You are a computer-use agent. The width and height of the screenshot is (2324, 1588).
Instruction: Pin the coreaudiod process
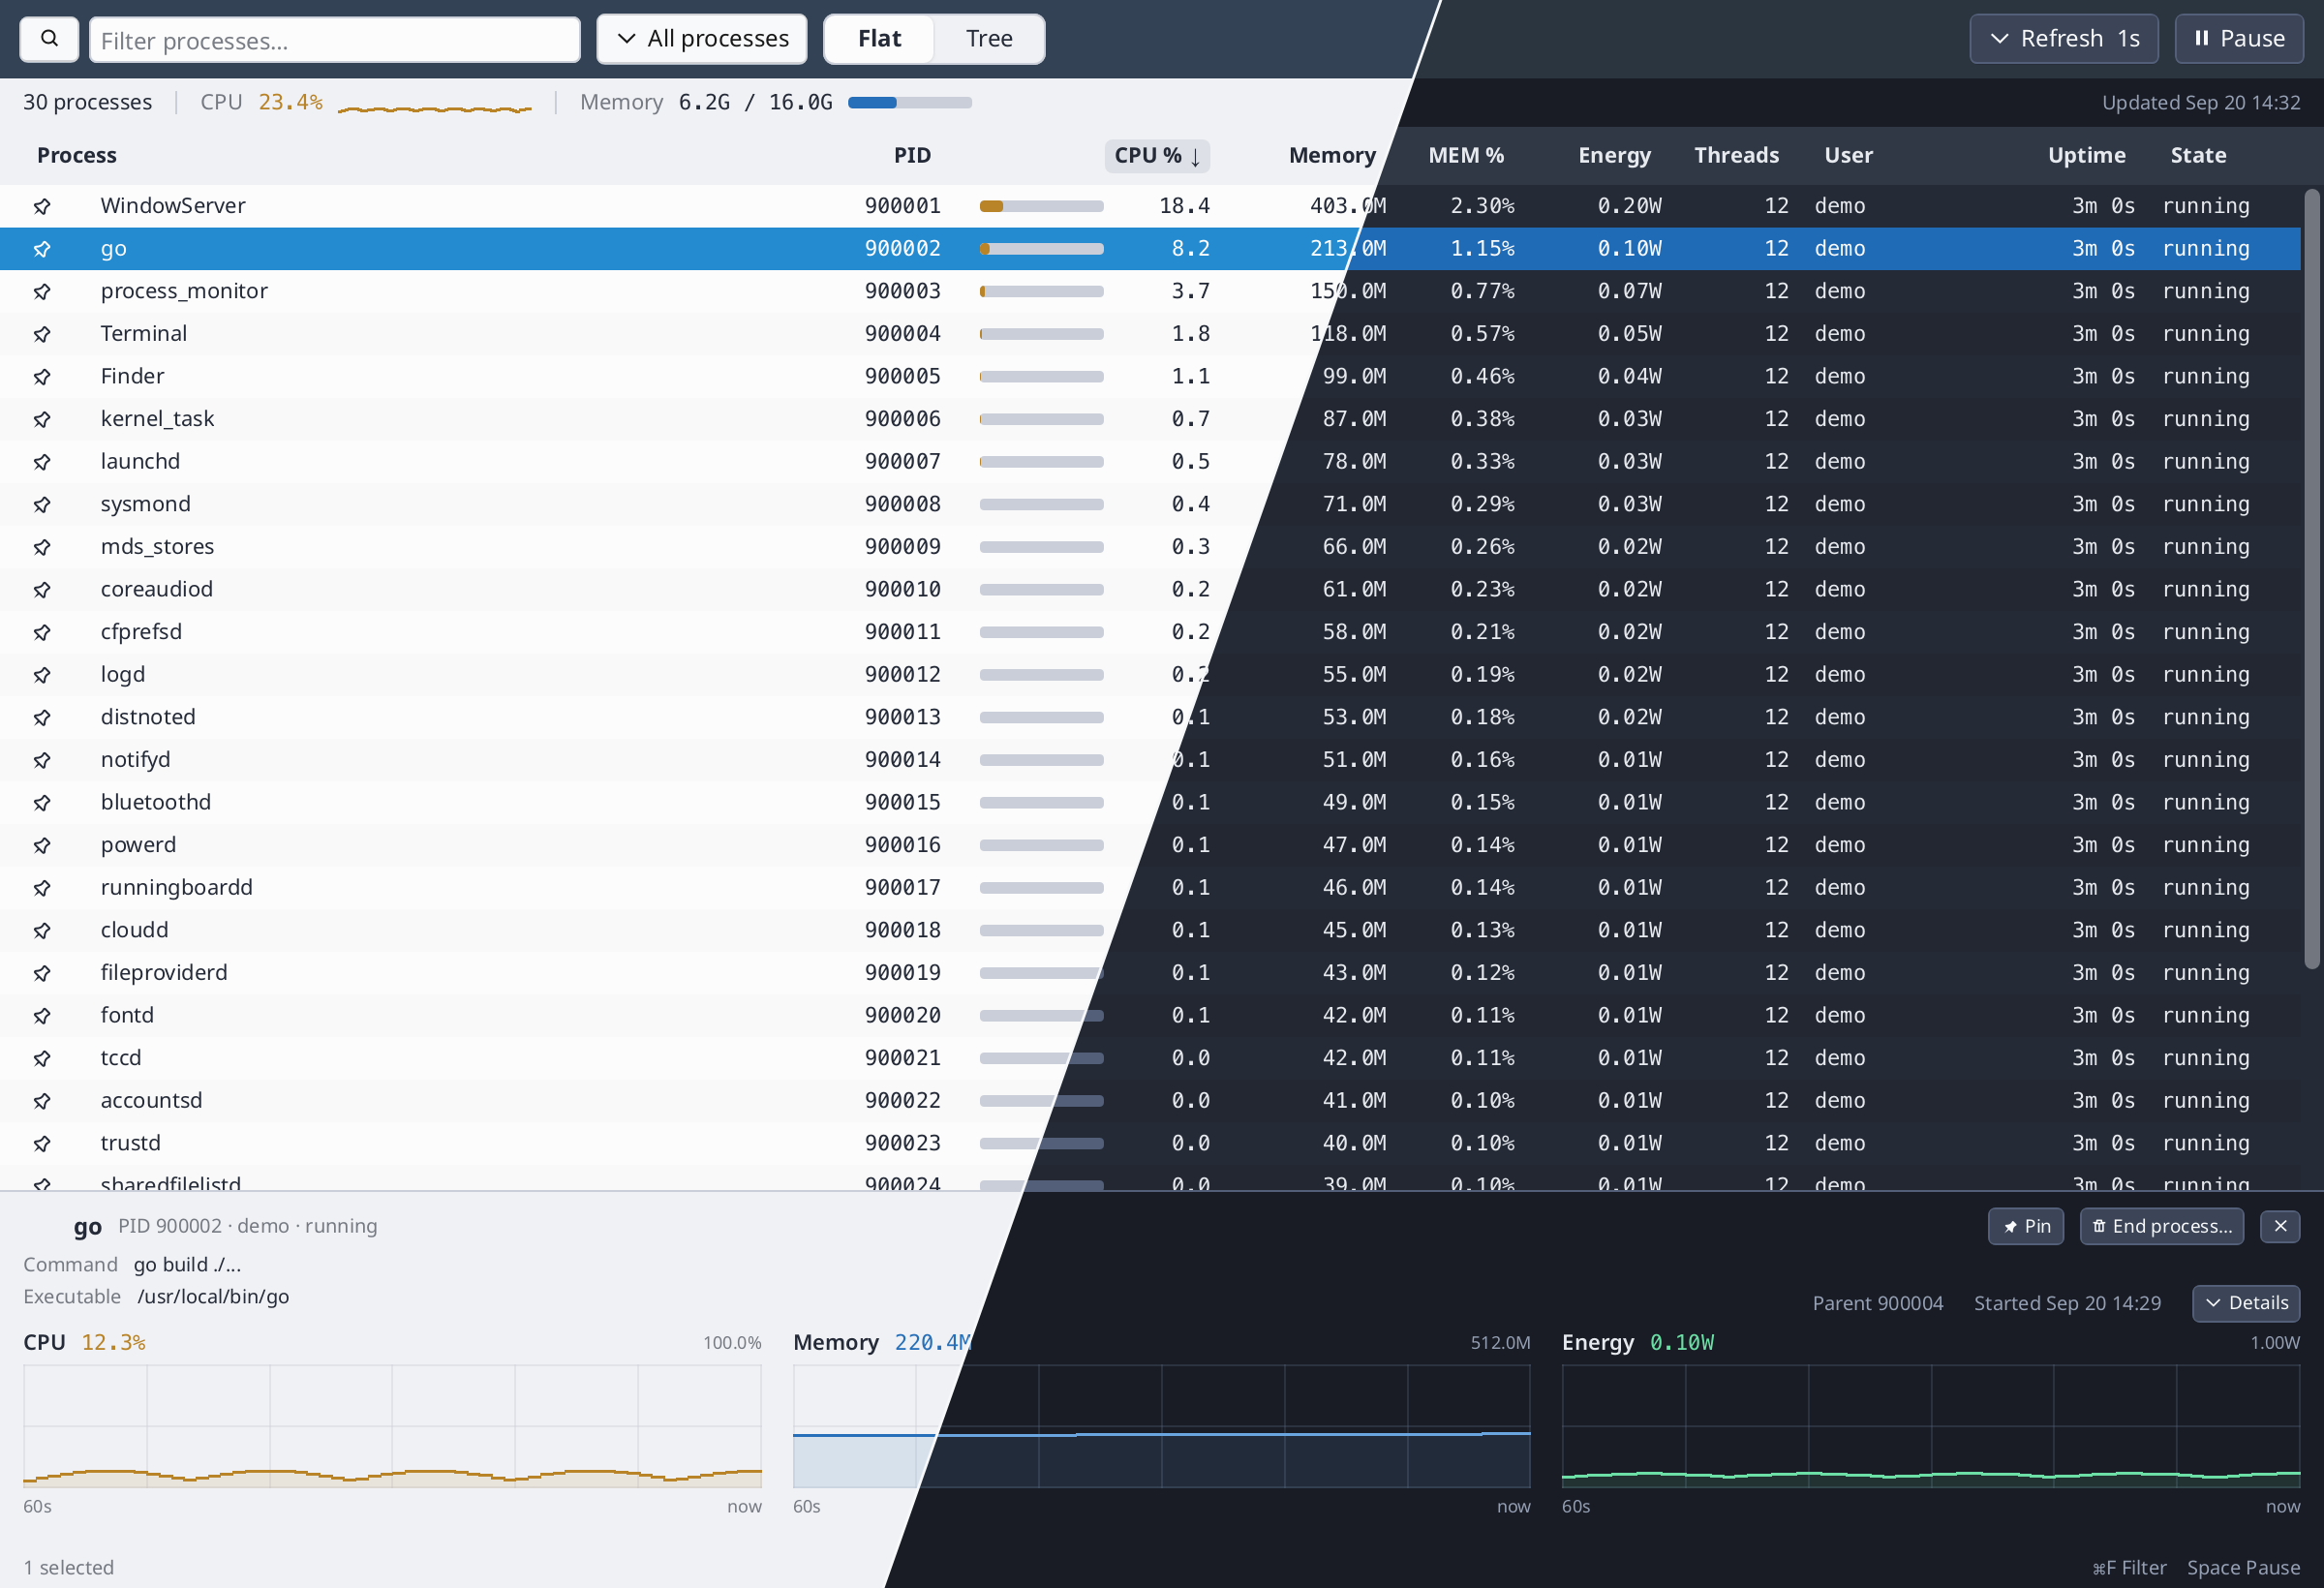pos(42,589)
